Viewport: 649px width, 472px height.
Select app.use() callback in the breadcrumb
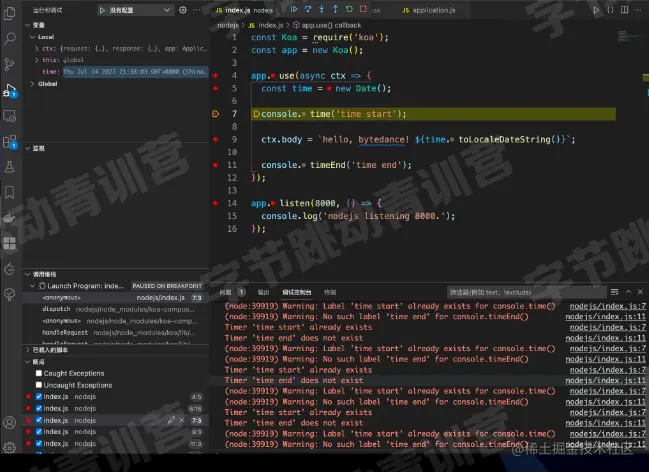click(x=327, y=25)
